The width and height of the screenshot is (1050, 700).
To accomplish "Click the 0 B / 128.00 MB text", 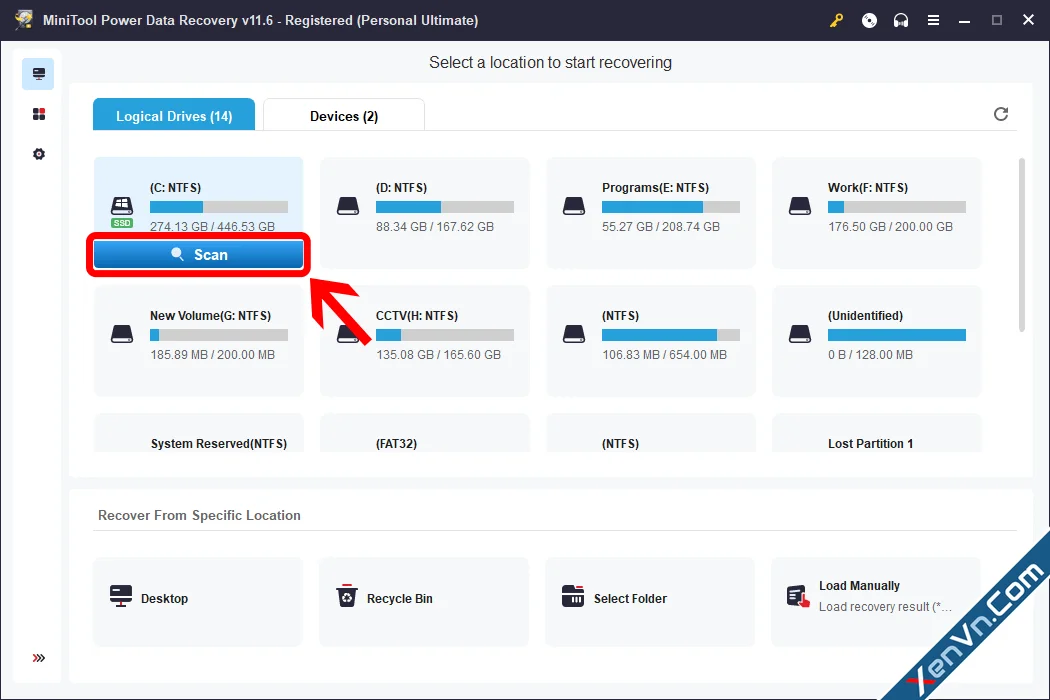I will pyautogui.click(x=870, y=354).
